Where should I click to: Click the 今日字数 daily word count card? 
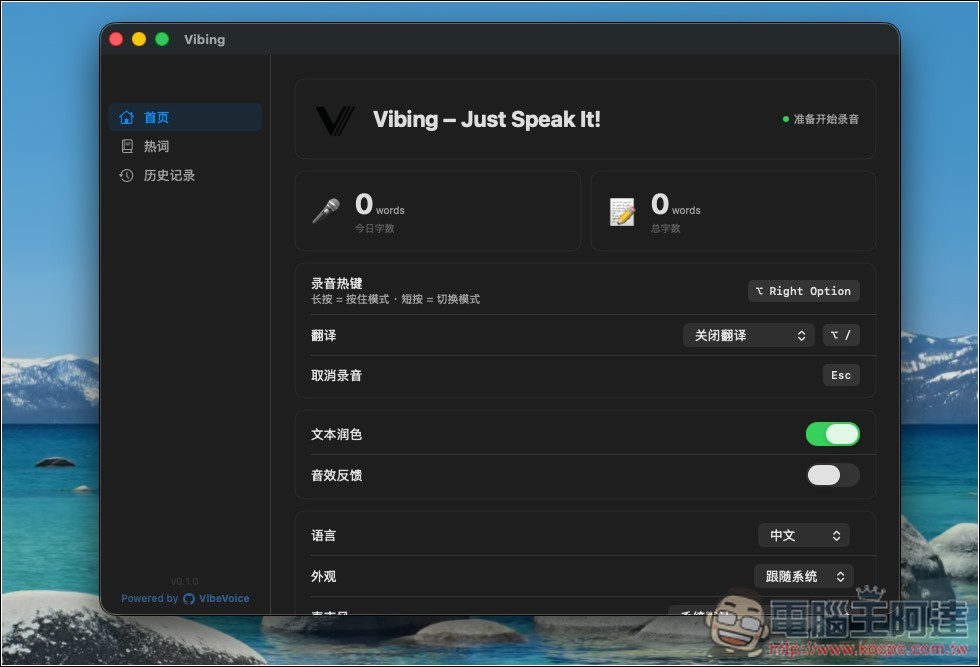[437, 210]
